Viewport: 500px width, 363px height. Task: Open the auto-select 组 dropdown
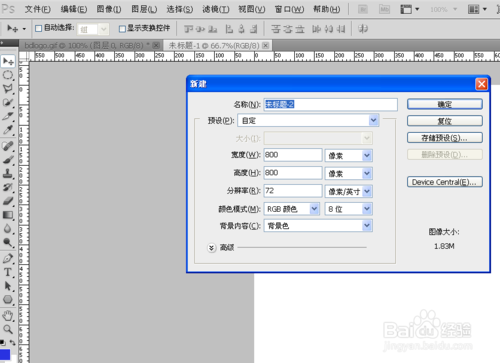104,29
